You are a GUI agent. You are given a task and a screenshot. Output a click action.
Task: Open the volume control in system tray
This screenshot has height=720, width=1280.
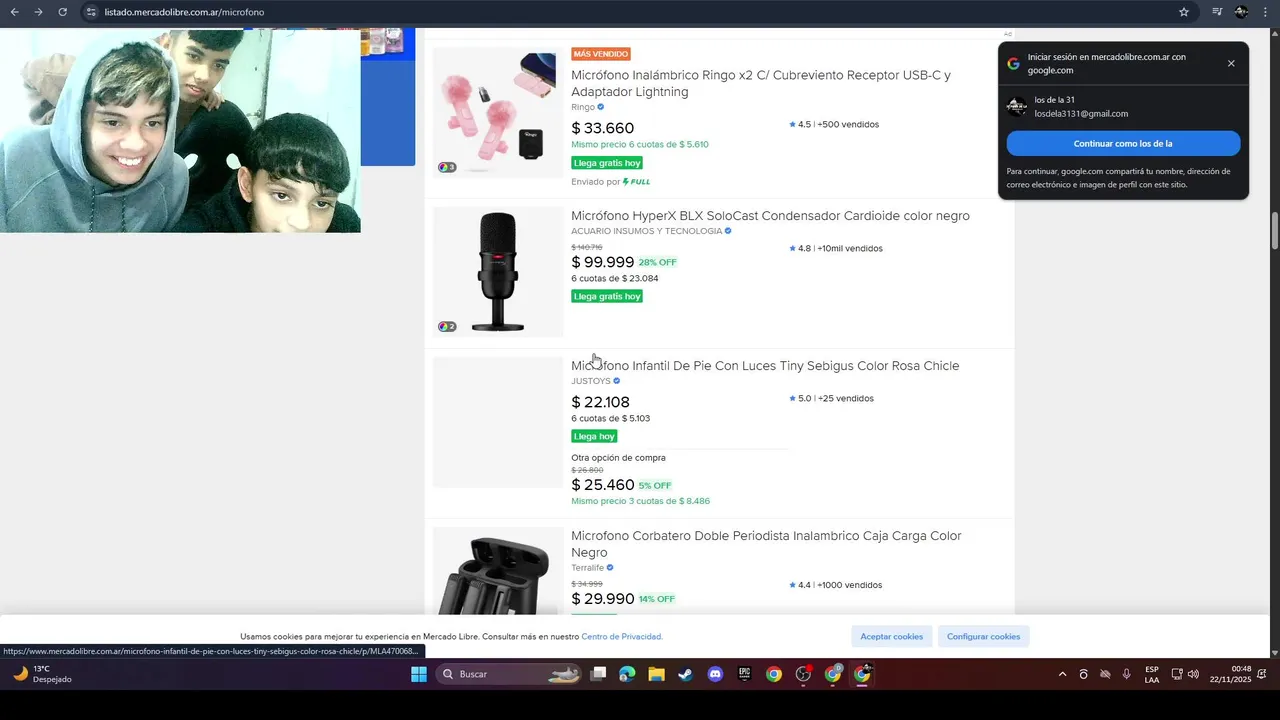tap(1193, 674)
